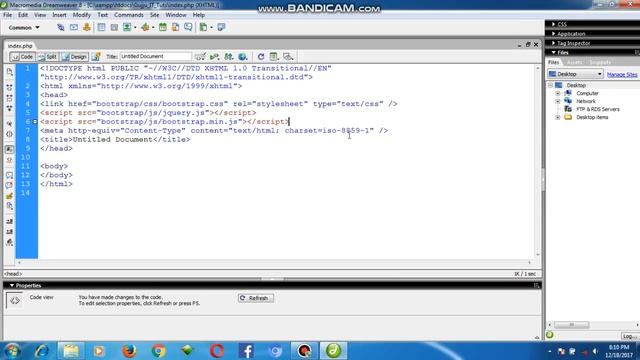640x360 pixels.
Task: Insert a Div Tag
Action: [x=114, y=27]
